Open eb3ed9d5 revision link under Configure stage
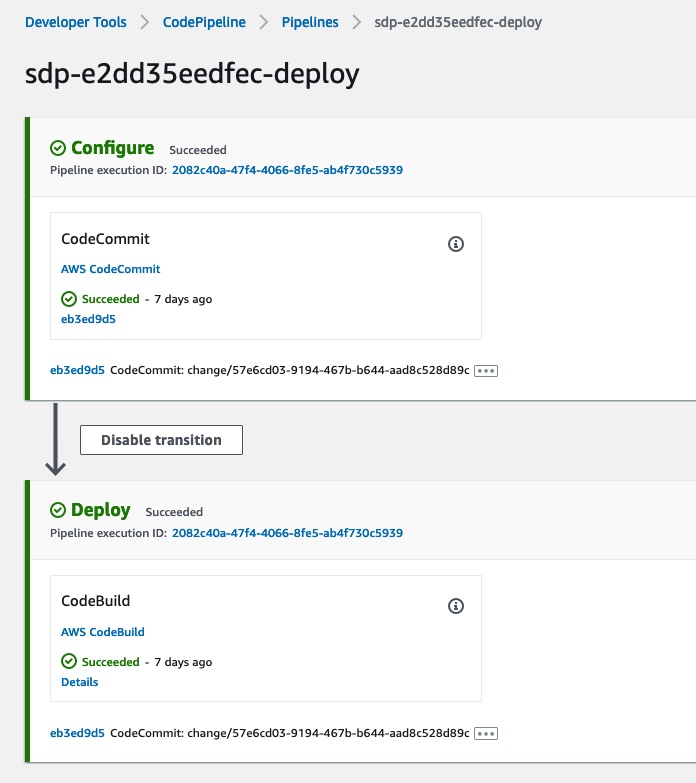The image size is (696, 783). tap(77, 370)
